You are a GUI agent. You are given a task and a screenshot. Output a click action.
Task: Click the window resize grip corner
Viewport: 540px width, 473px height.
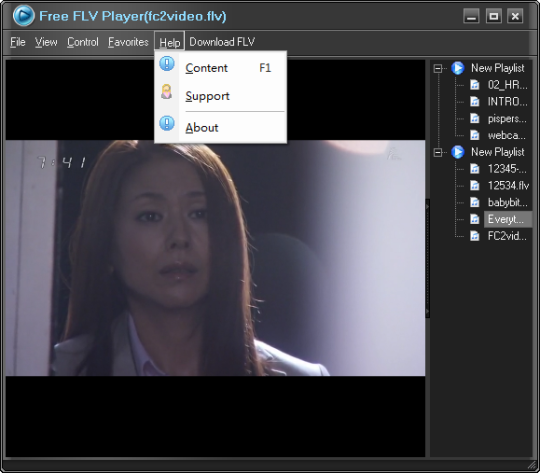532,465
